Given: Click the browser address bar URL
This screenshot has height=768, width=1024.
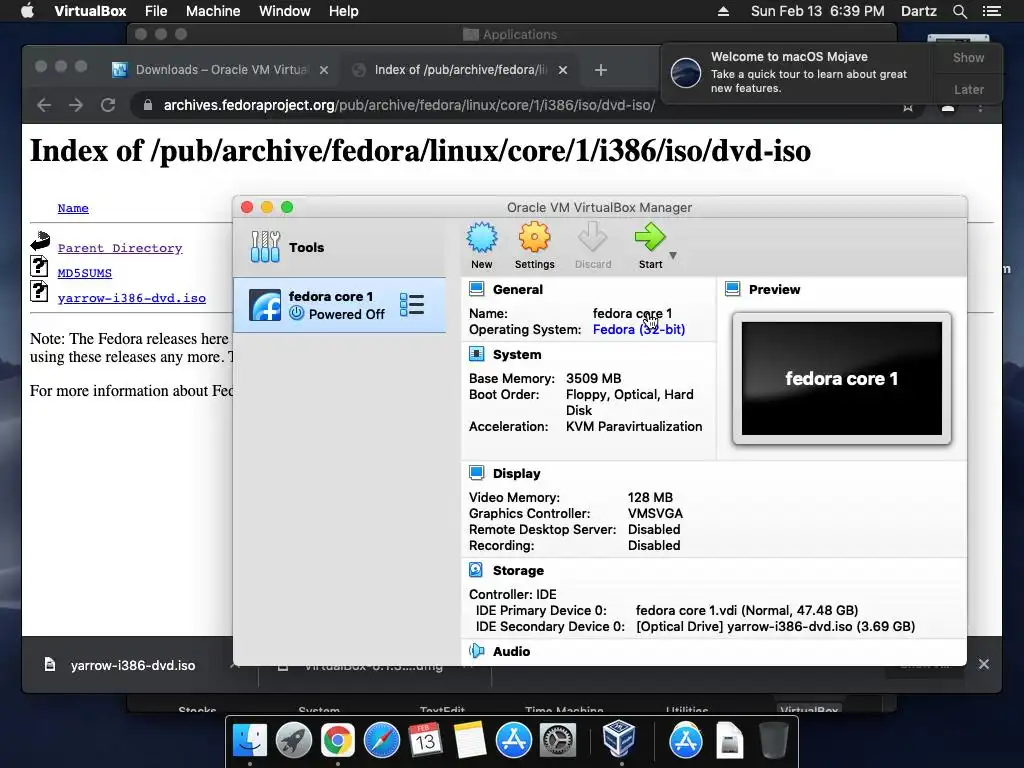Looking at the screenshot, I should click(x=409, y=105).
